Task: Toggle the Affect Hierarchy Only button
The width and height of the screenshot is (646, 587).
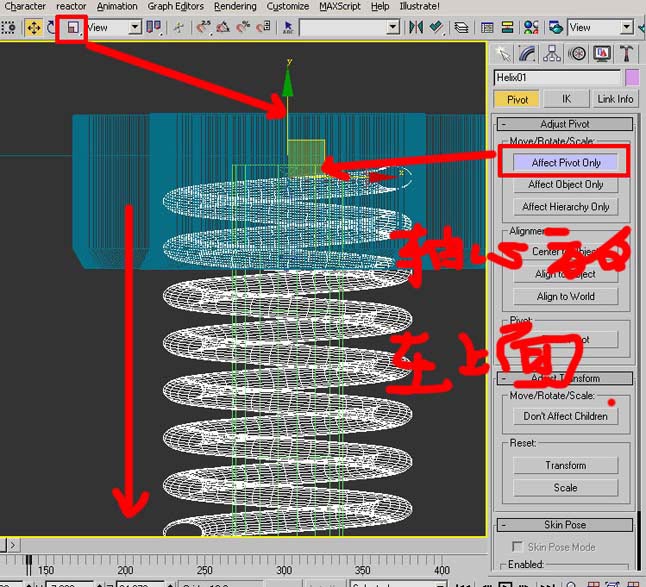Action: pos(566,207)
